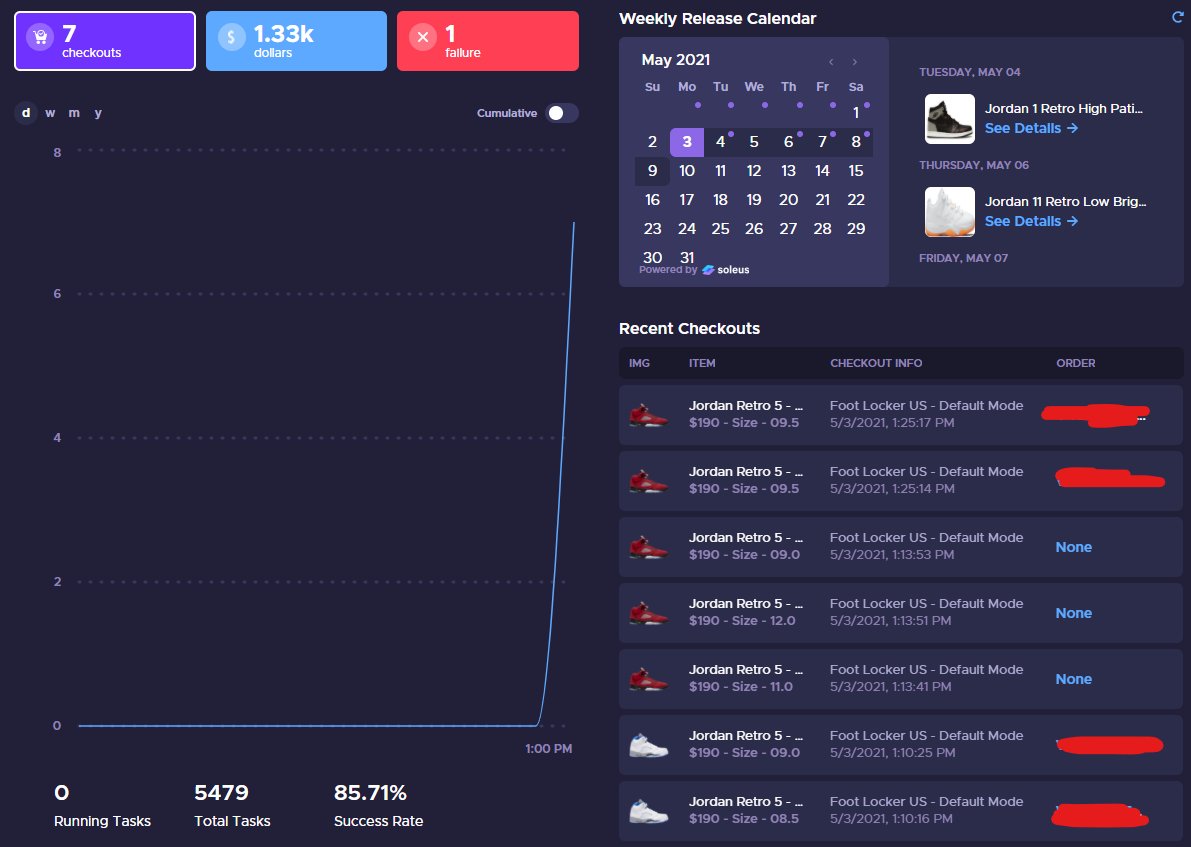This screenshot has height=847, width=1191.
Task: Go to the next month in the calendar
Action: [855, 61]
